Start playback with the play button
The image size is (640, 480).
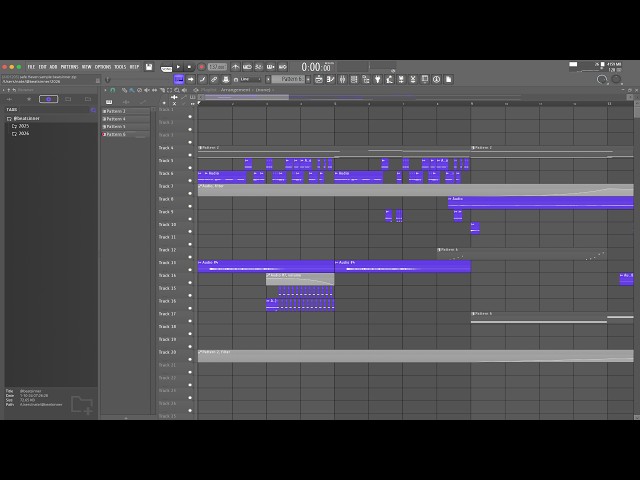[178, 67]
